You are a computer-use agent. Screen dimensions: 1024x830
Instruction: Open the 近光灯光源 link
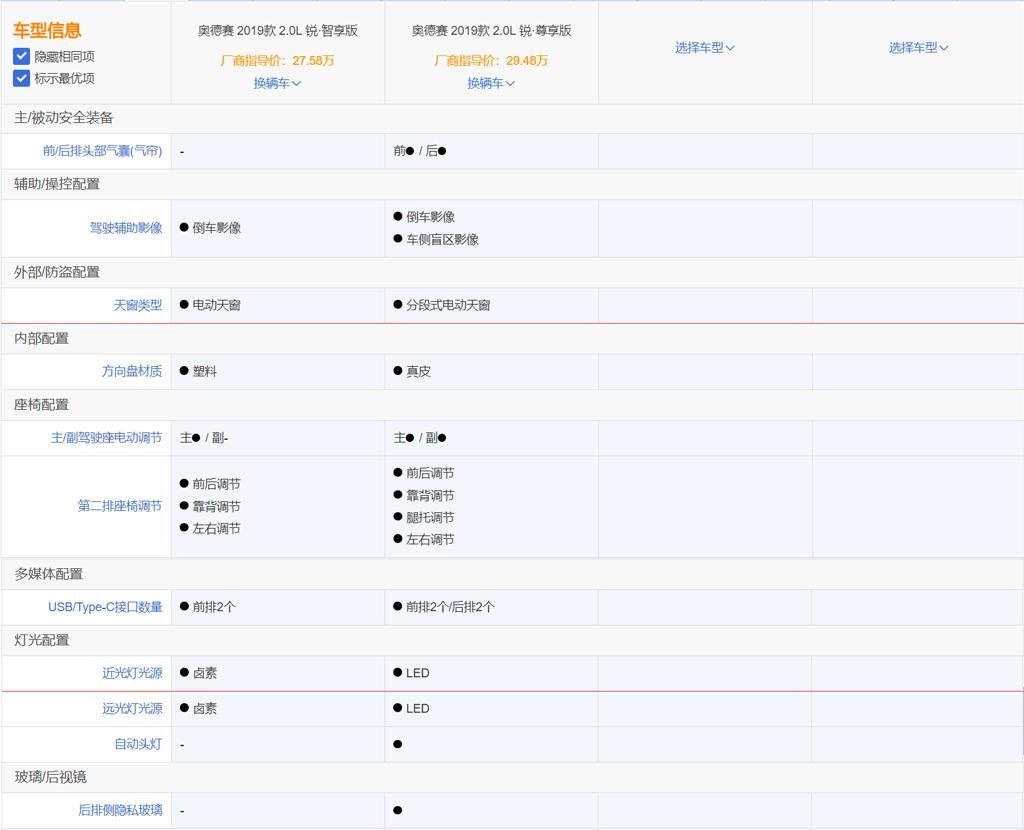132,673
